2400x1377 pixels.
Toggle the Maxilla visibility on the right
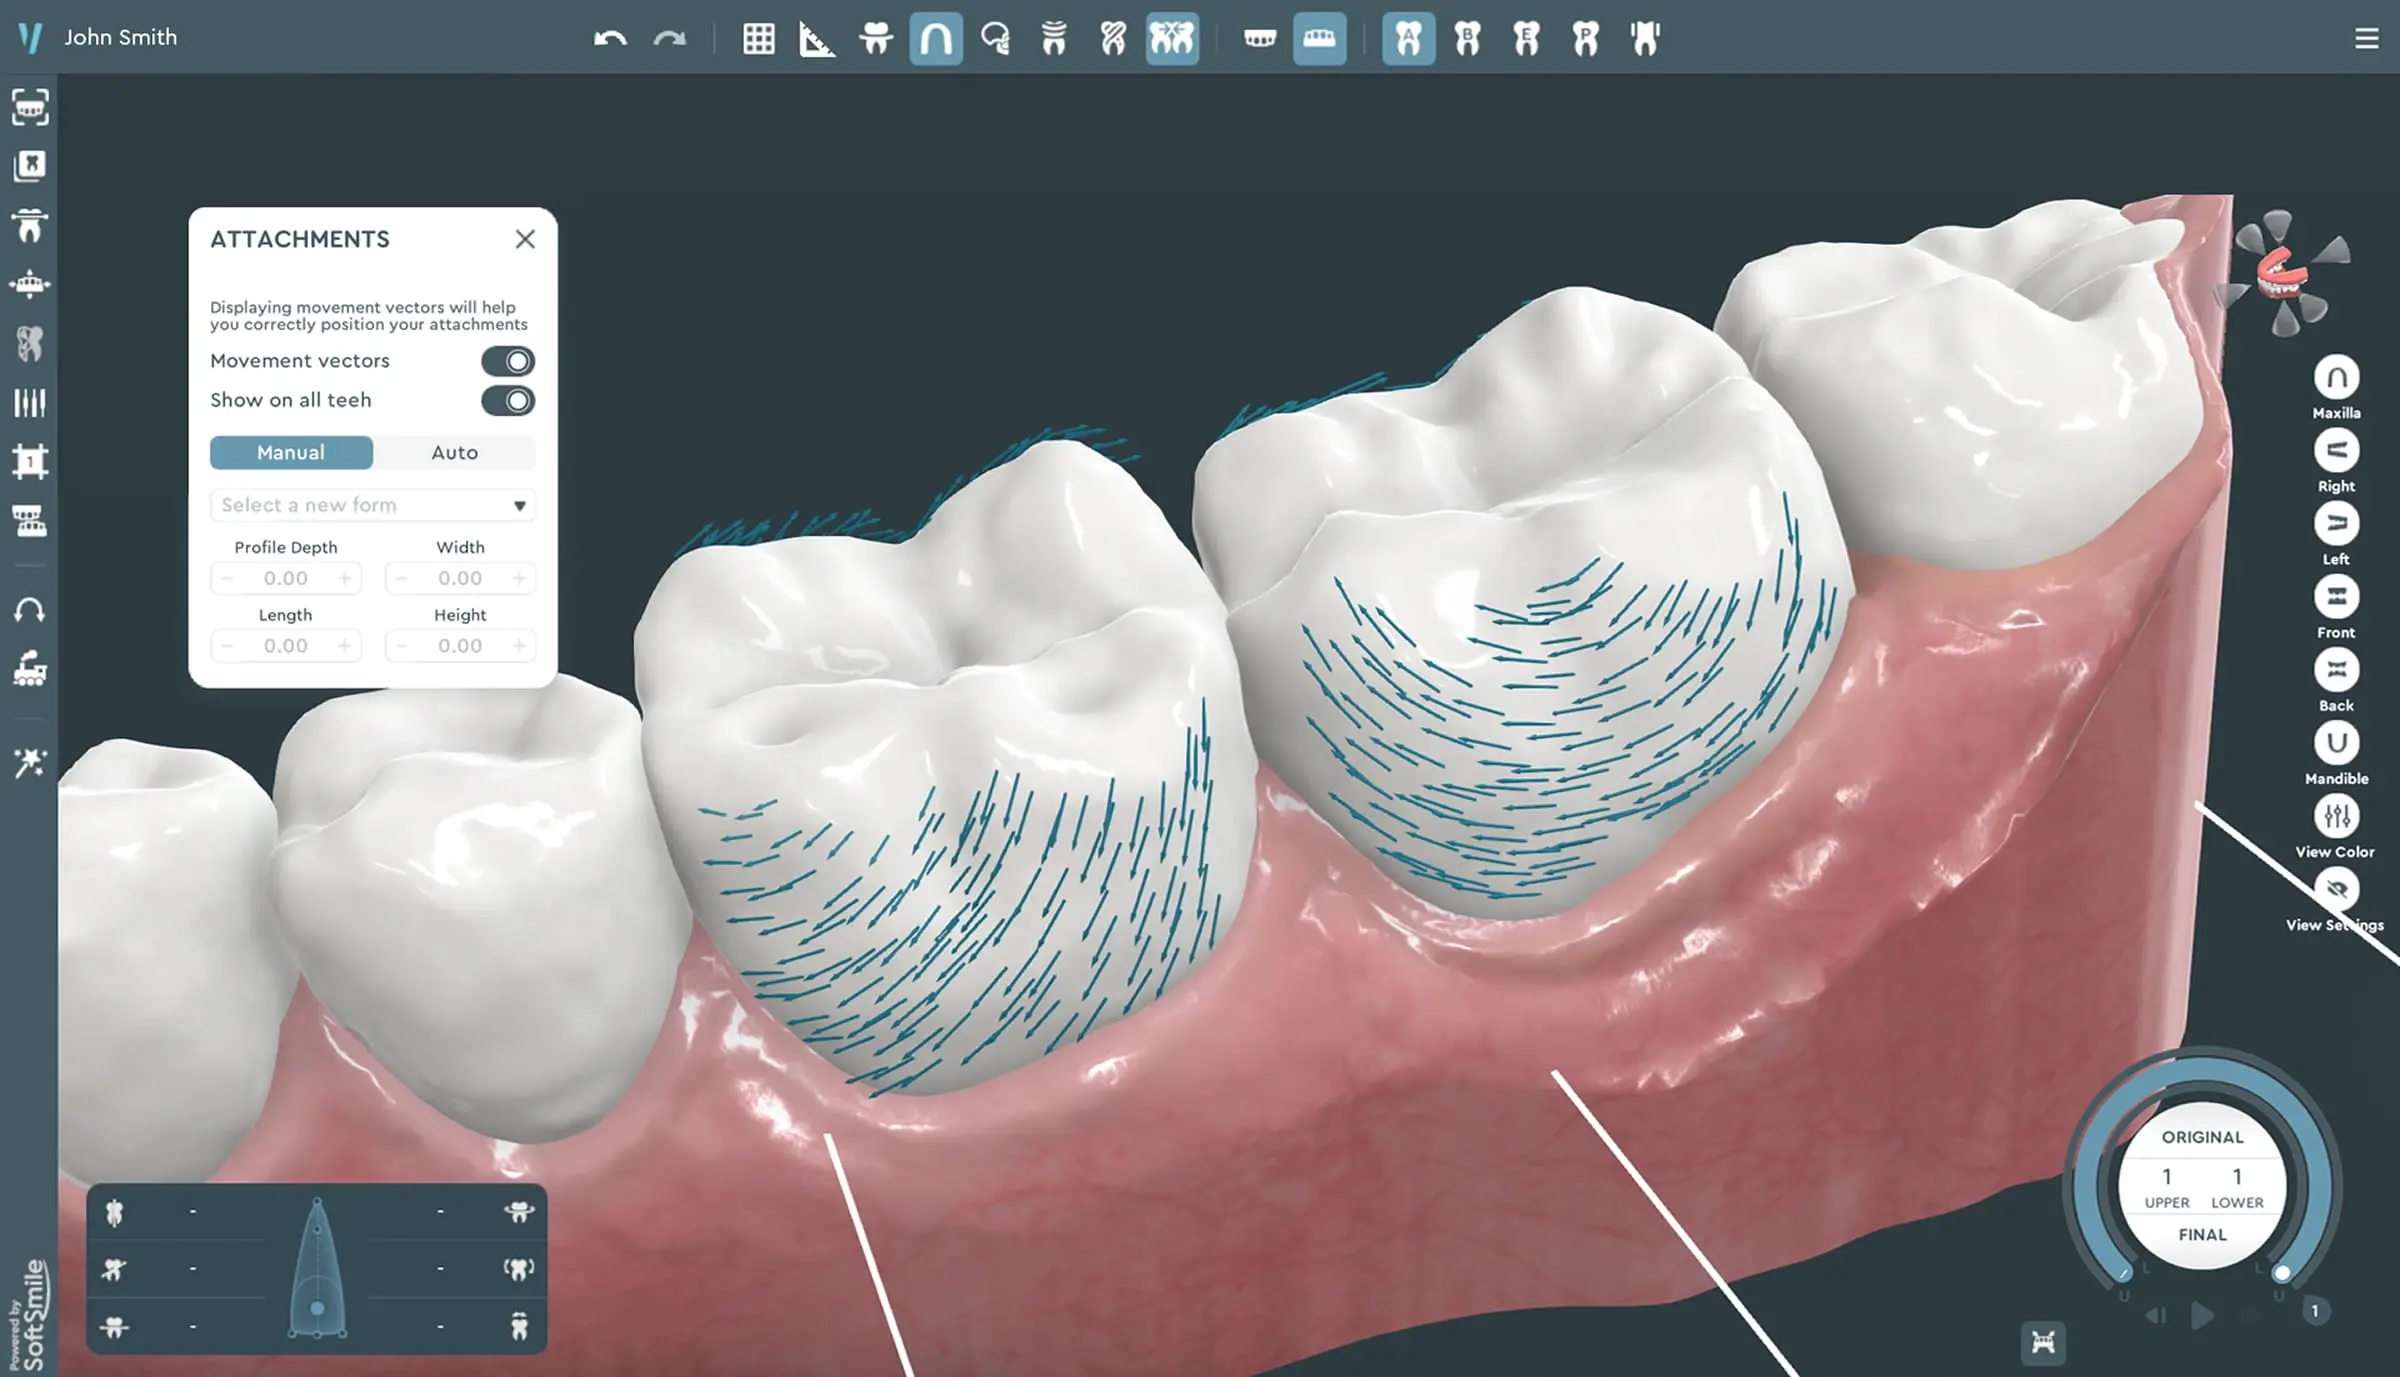click(2337, 378)
